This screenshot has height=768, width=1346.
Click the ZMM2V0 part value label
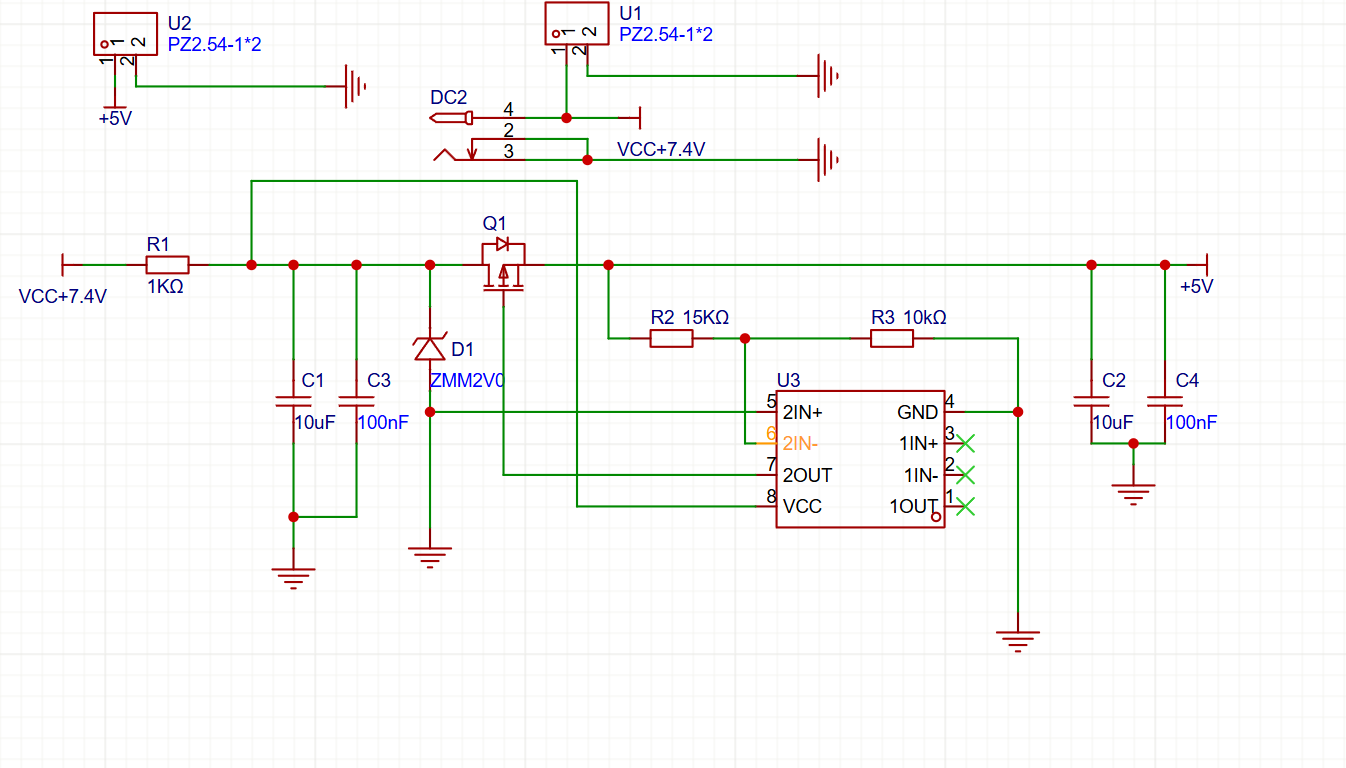[x=468, y=381]
